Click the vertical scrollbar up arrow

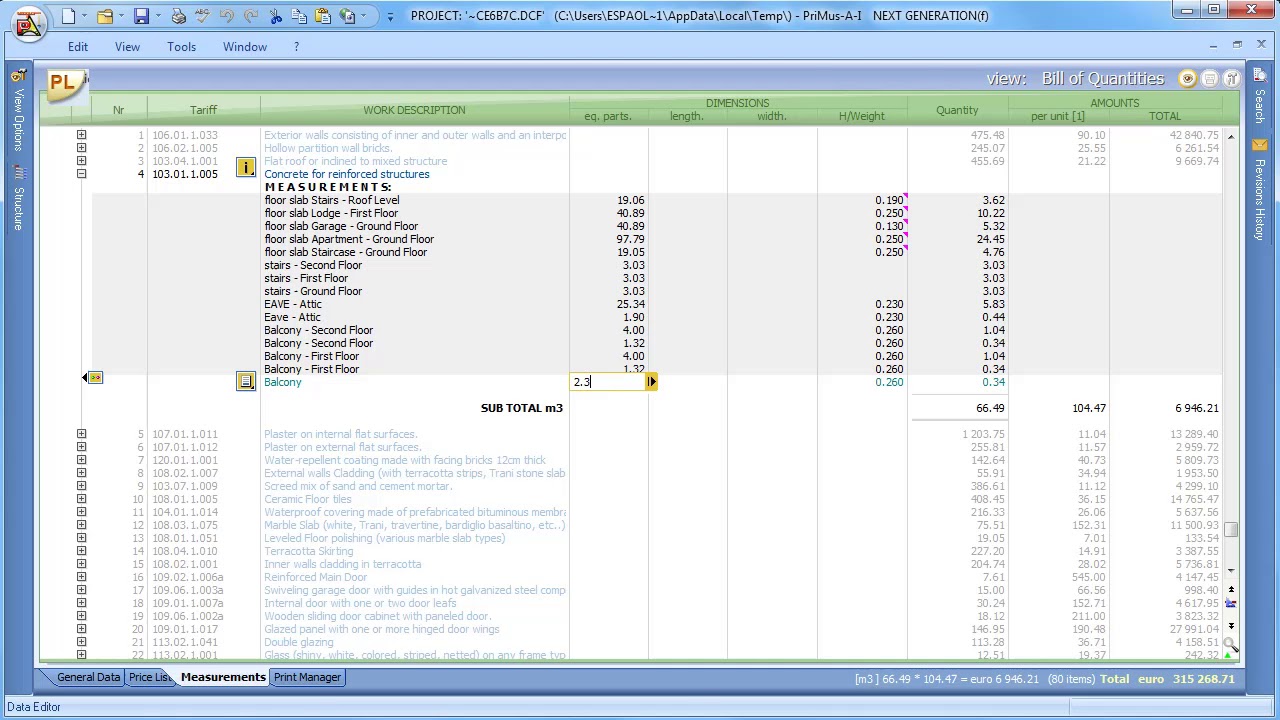(x=1231, y=136)
